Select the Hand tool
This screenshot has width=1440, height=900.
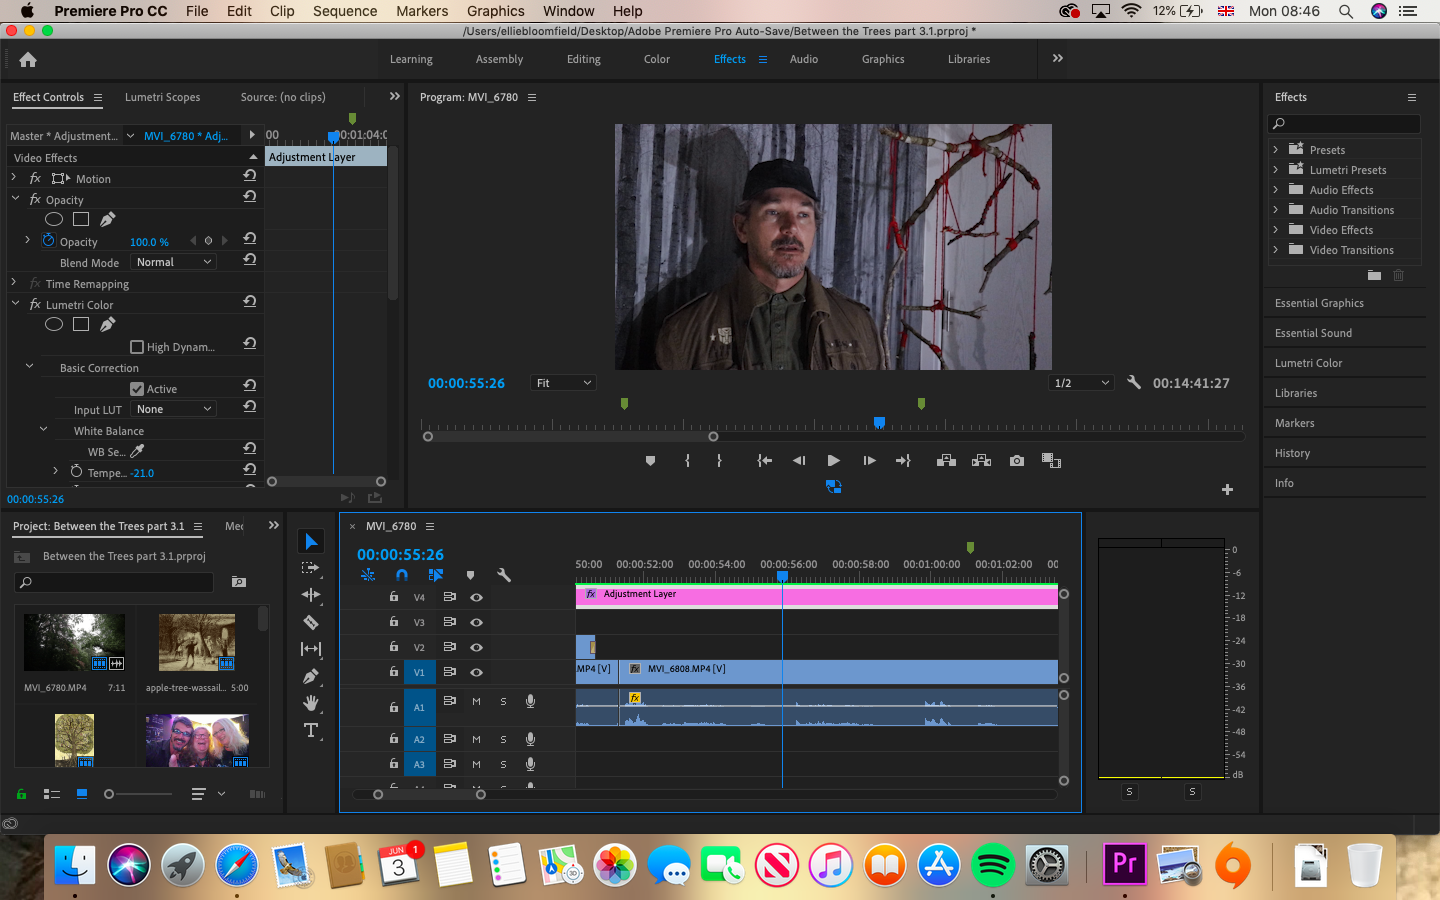[311, 703]
